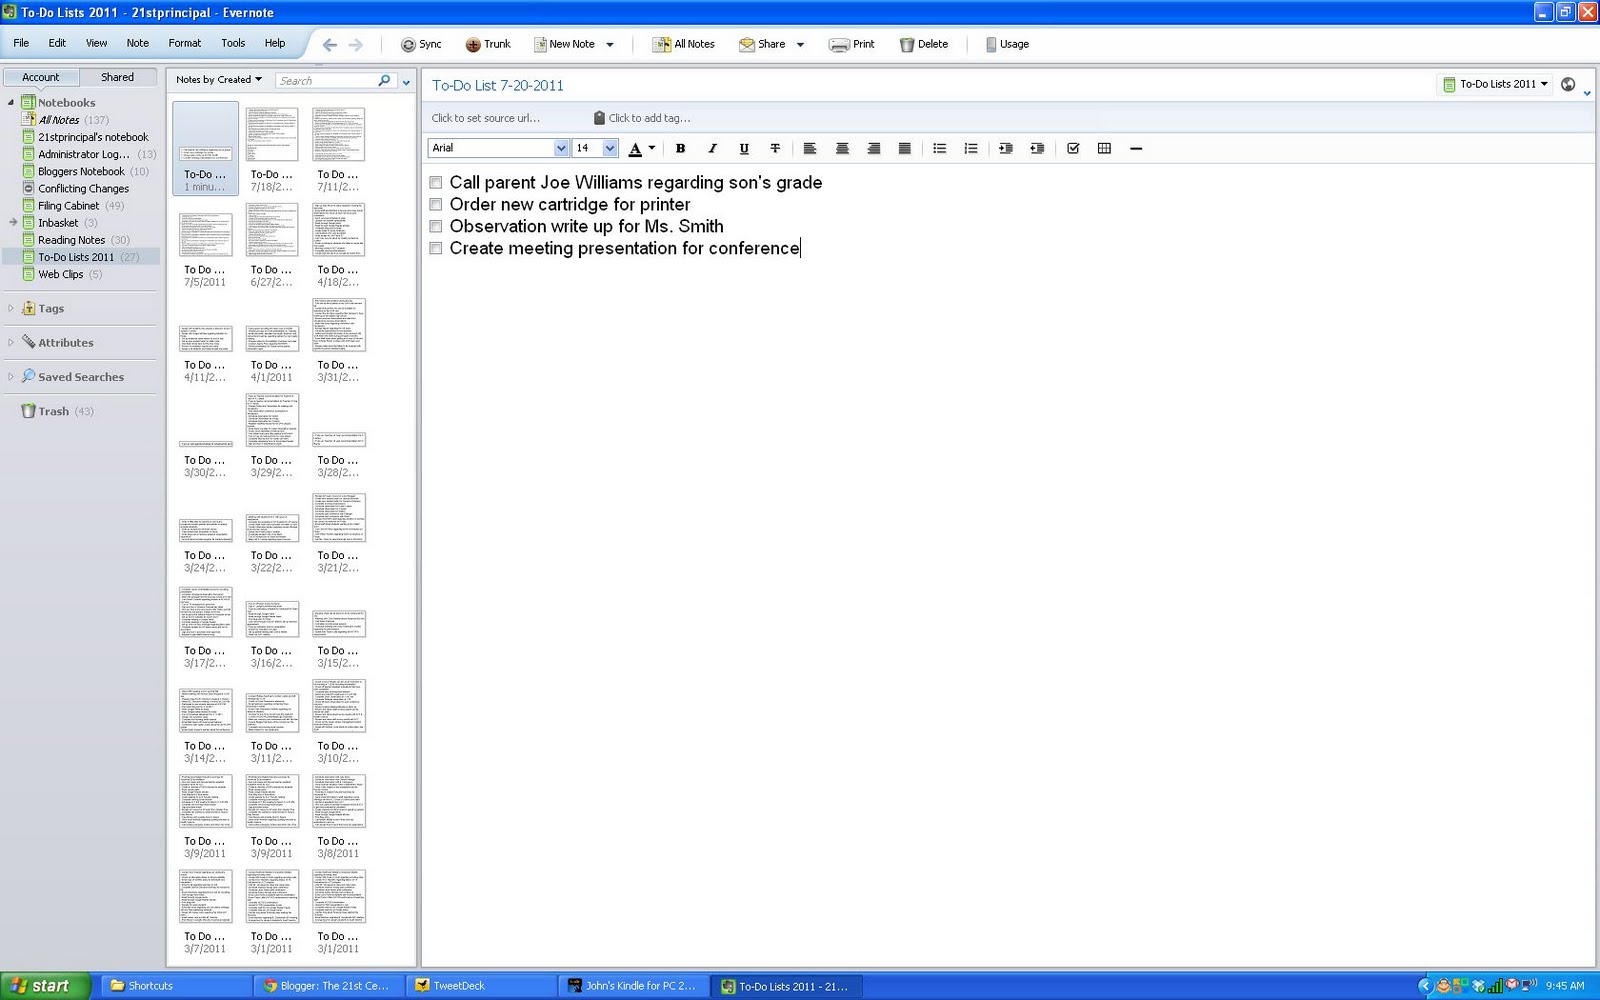Image resolution: width=1600 pixels, height=1000 pixels.
Task: Select the Filing Cabinet notebook
Action: (68, 205)
